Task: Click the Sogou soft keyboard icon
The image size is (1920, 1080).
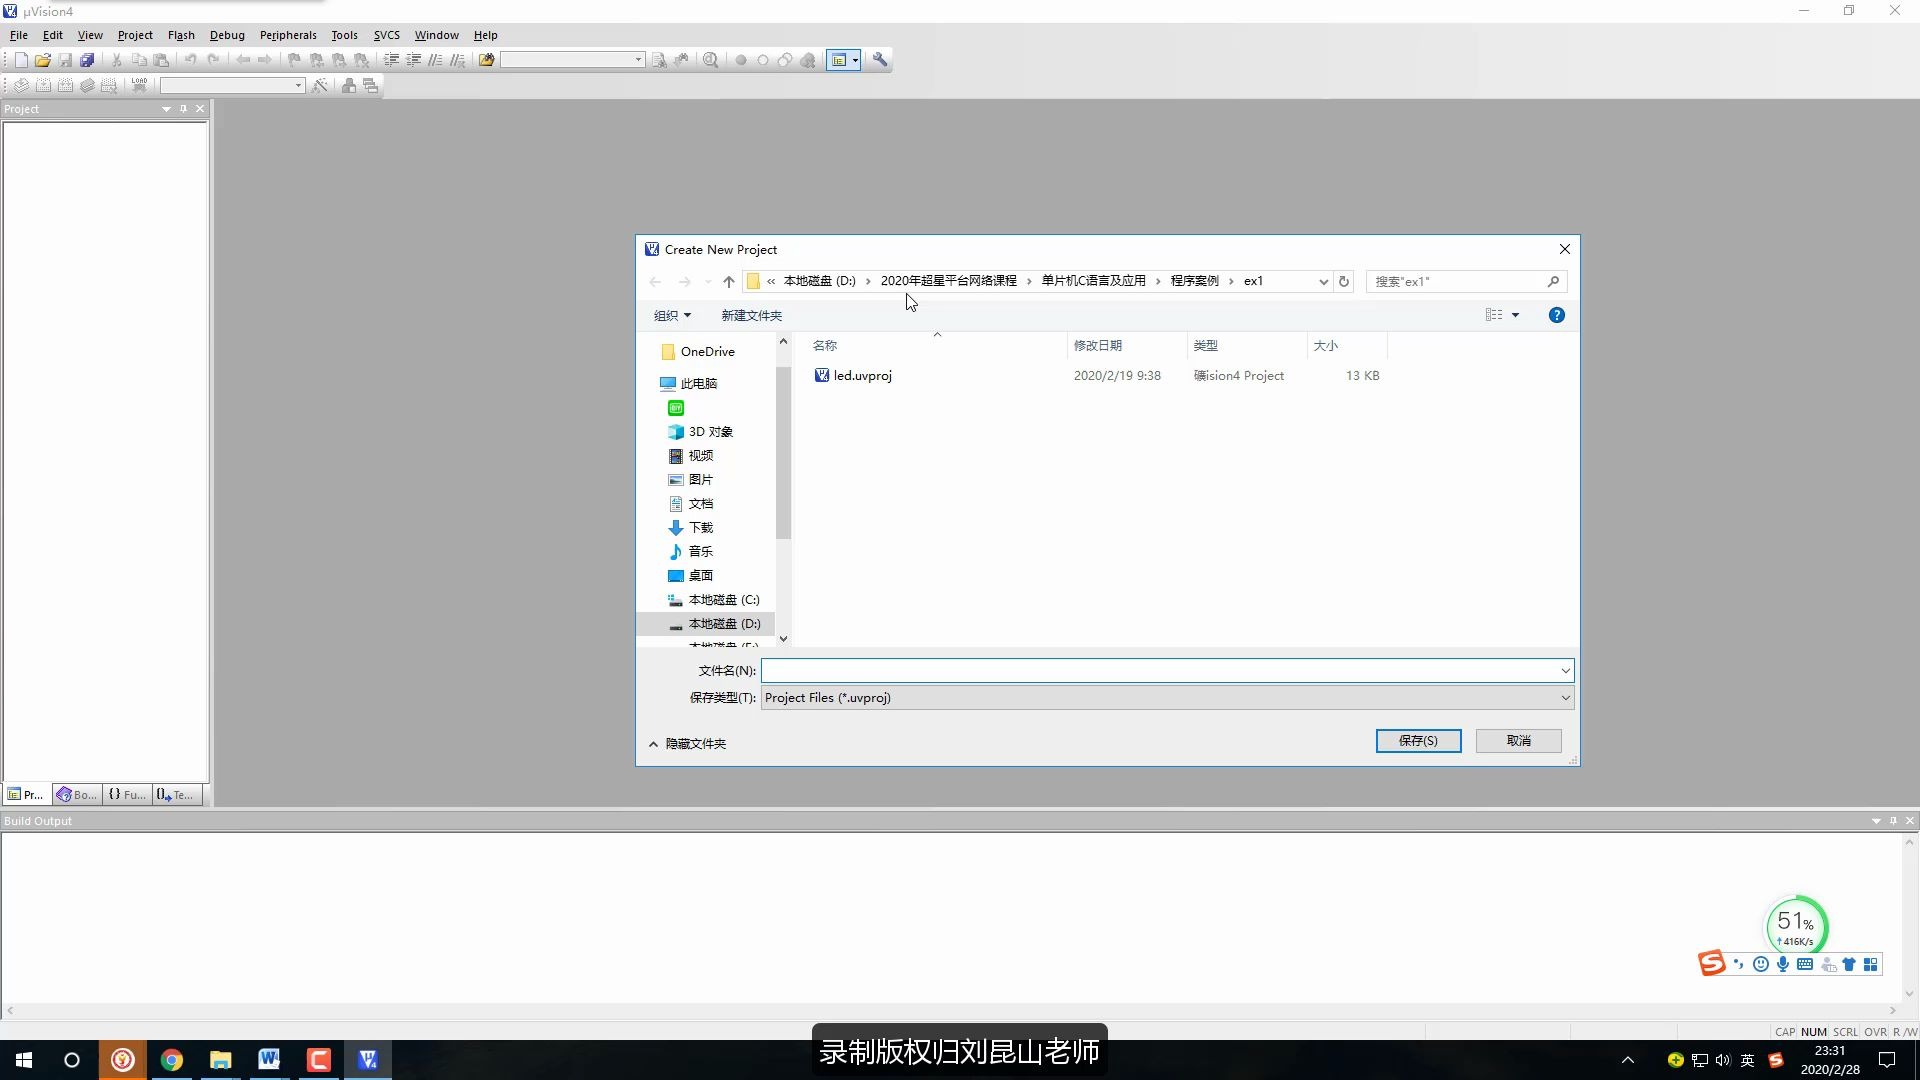Action: click(x=1804, y=964)
